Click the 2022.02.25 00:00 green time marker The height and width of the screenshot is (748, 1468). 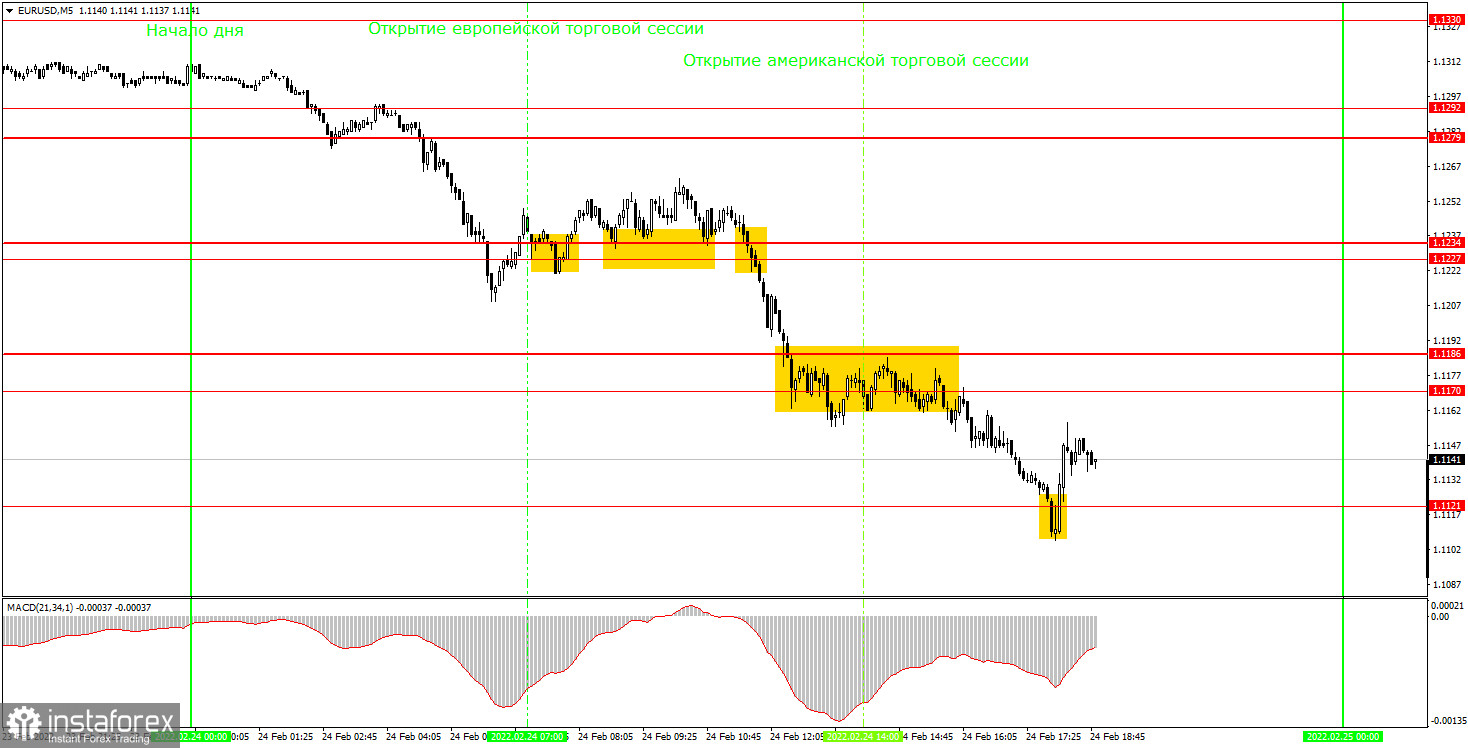pos(1343,736)
